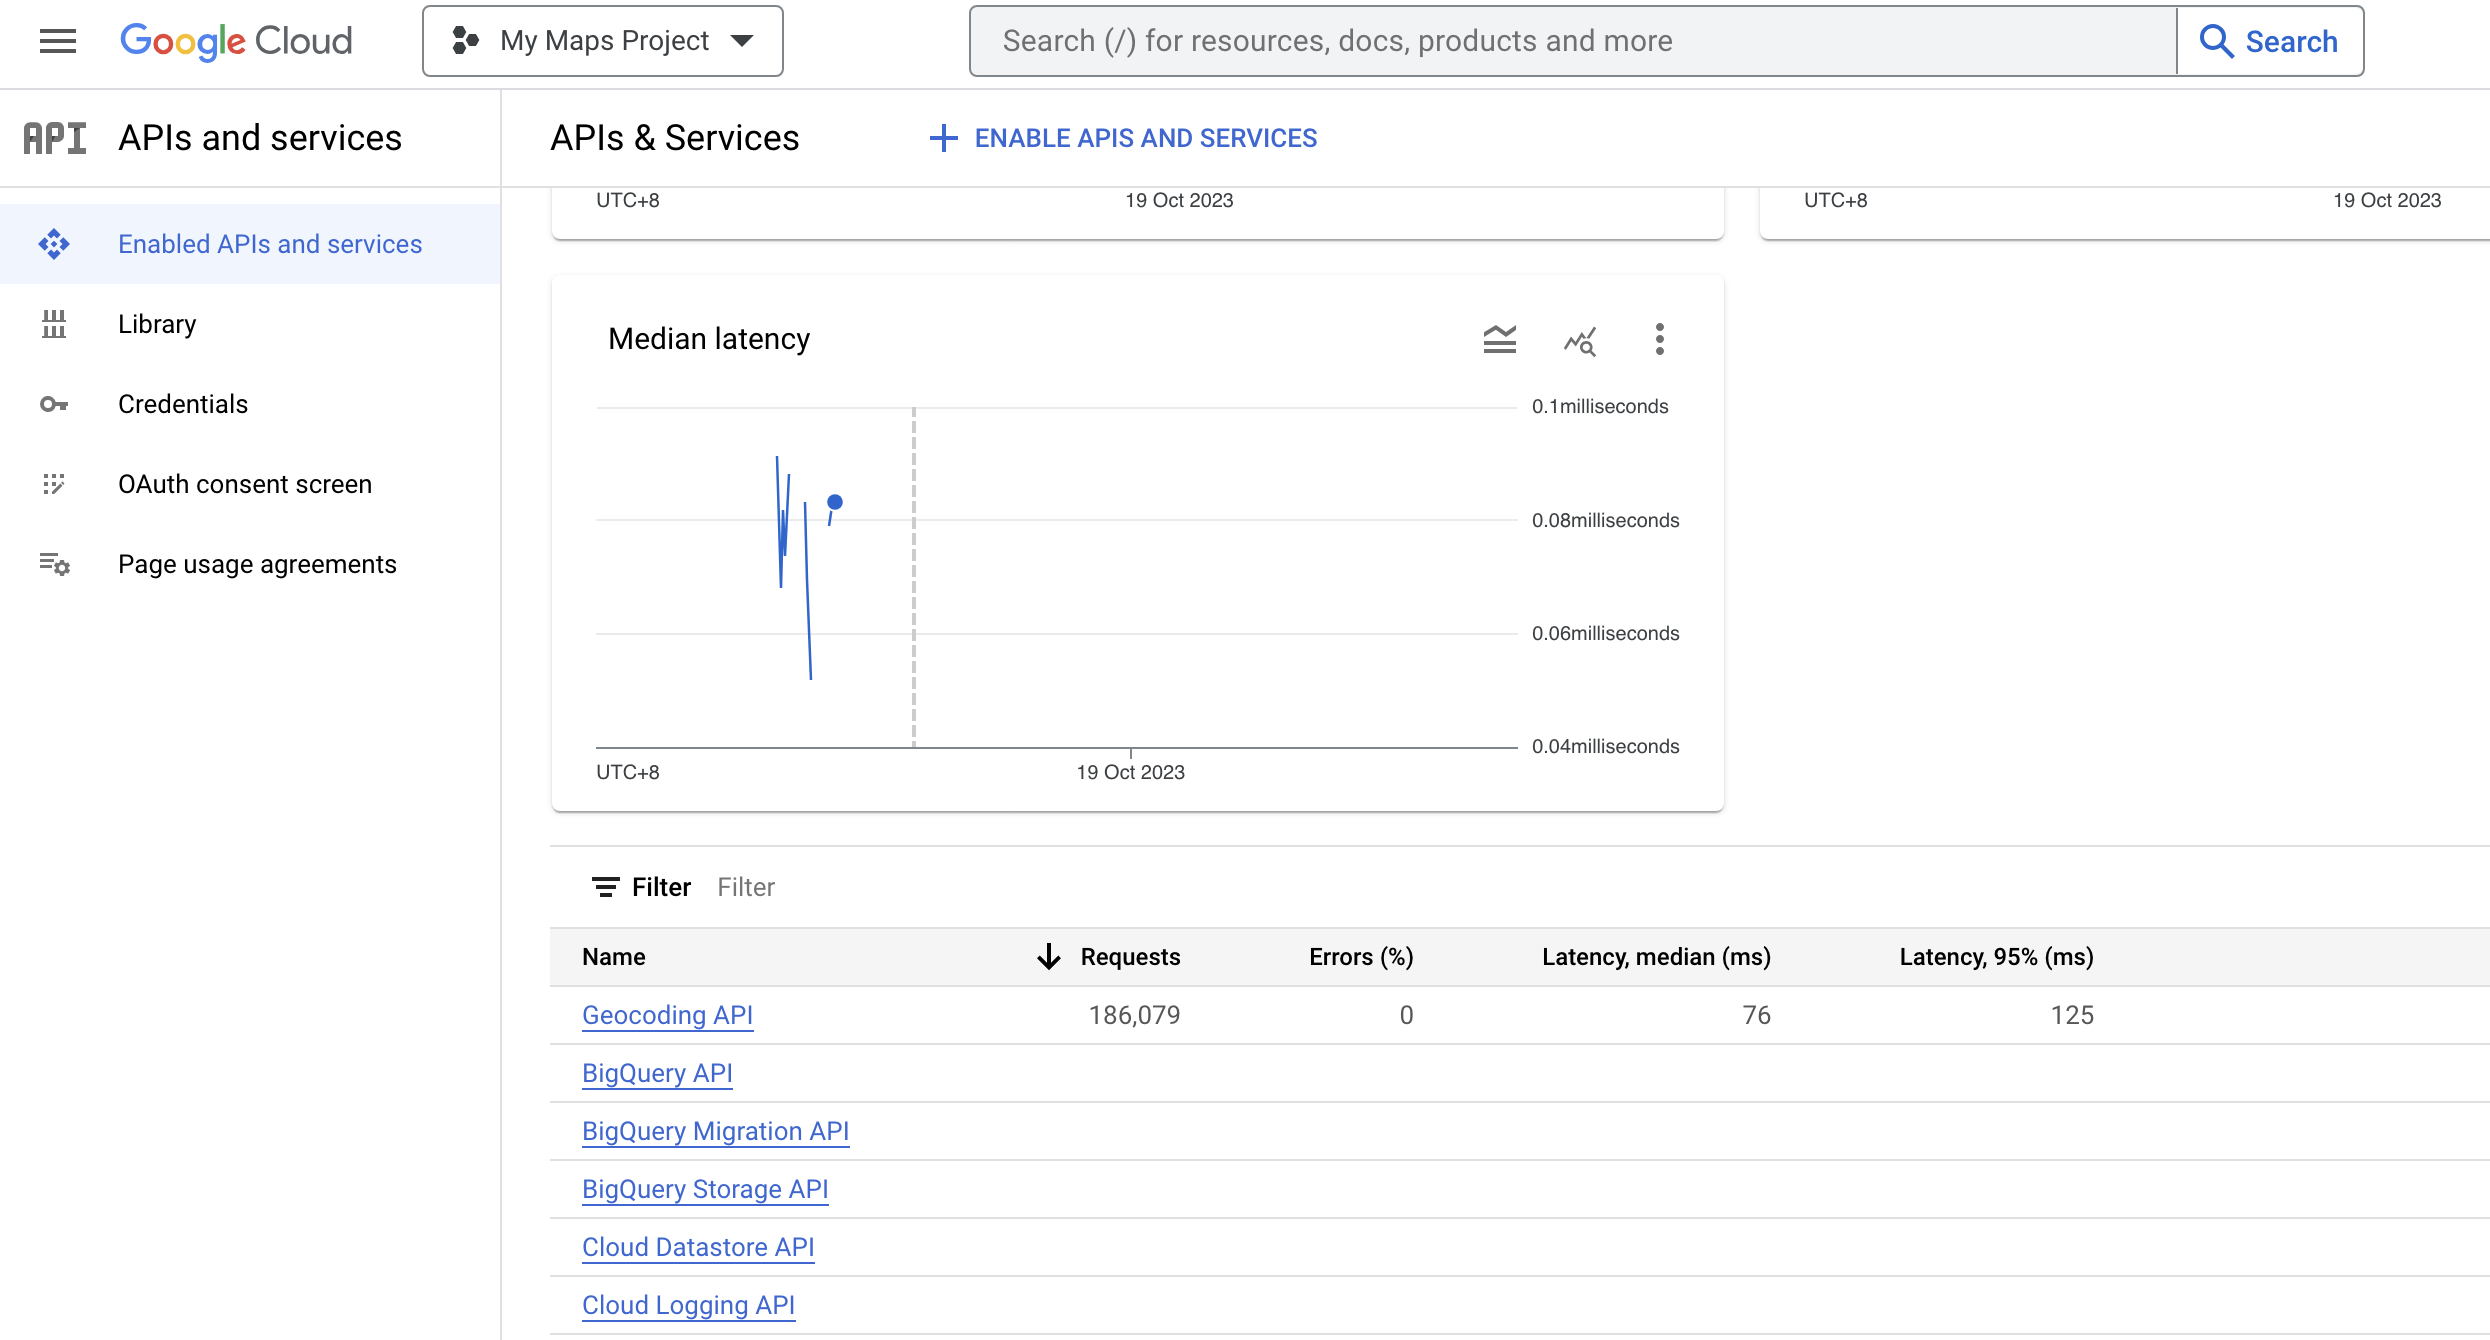Screen dimensions: 2490x1340
Task: Click the Filter text input field
Action: tap(747, 886)
